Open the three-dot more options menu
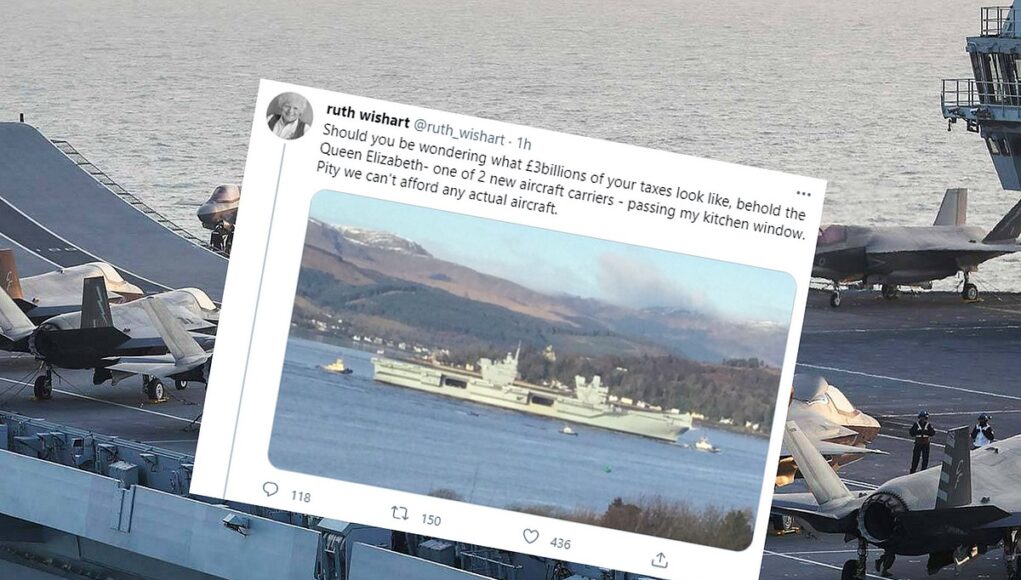This screenshot has width=1021, height=580. [804, 193]
